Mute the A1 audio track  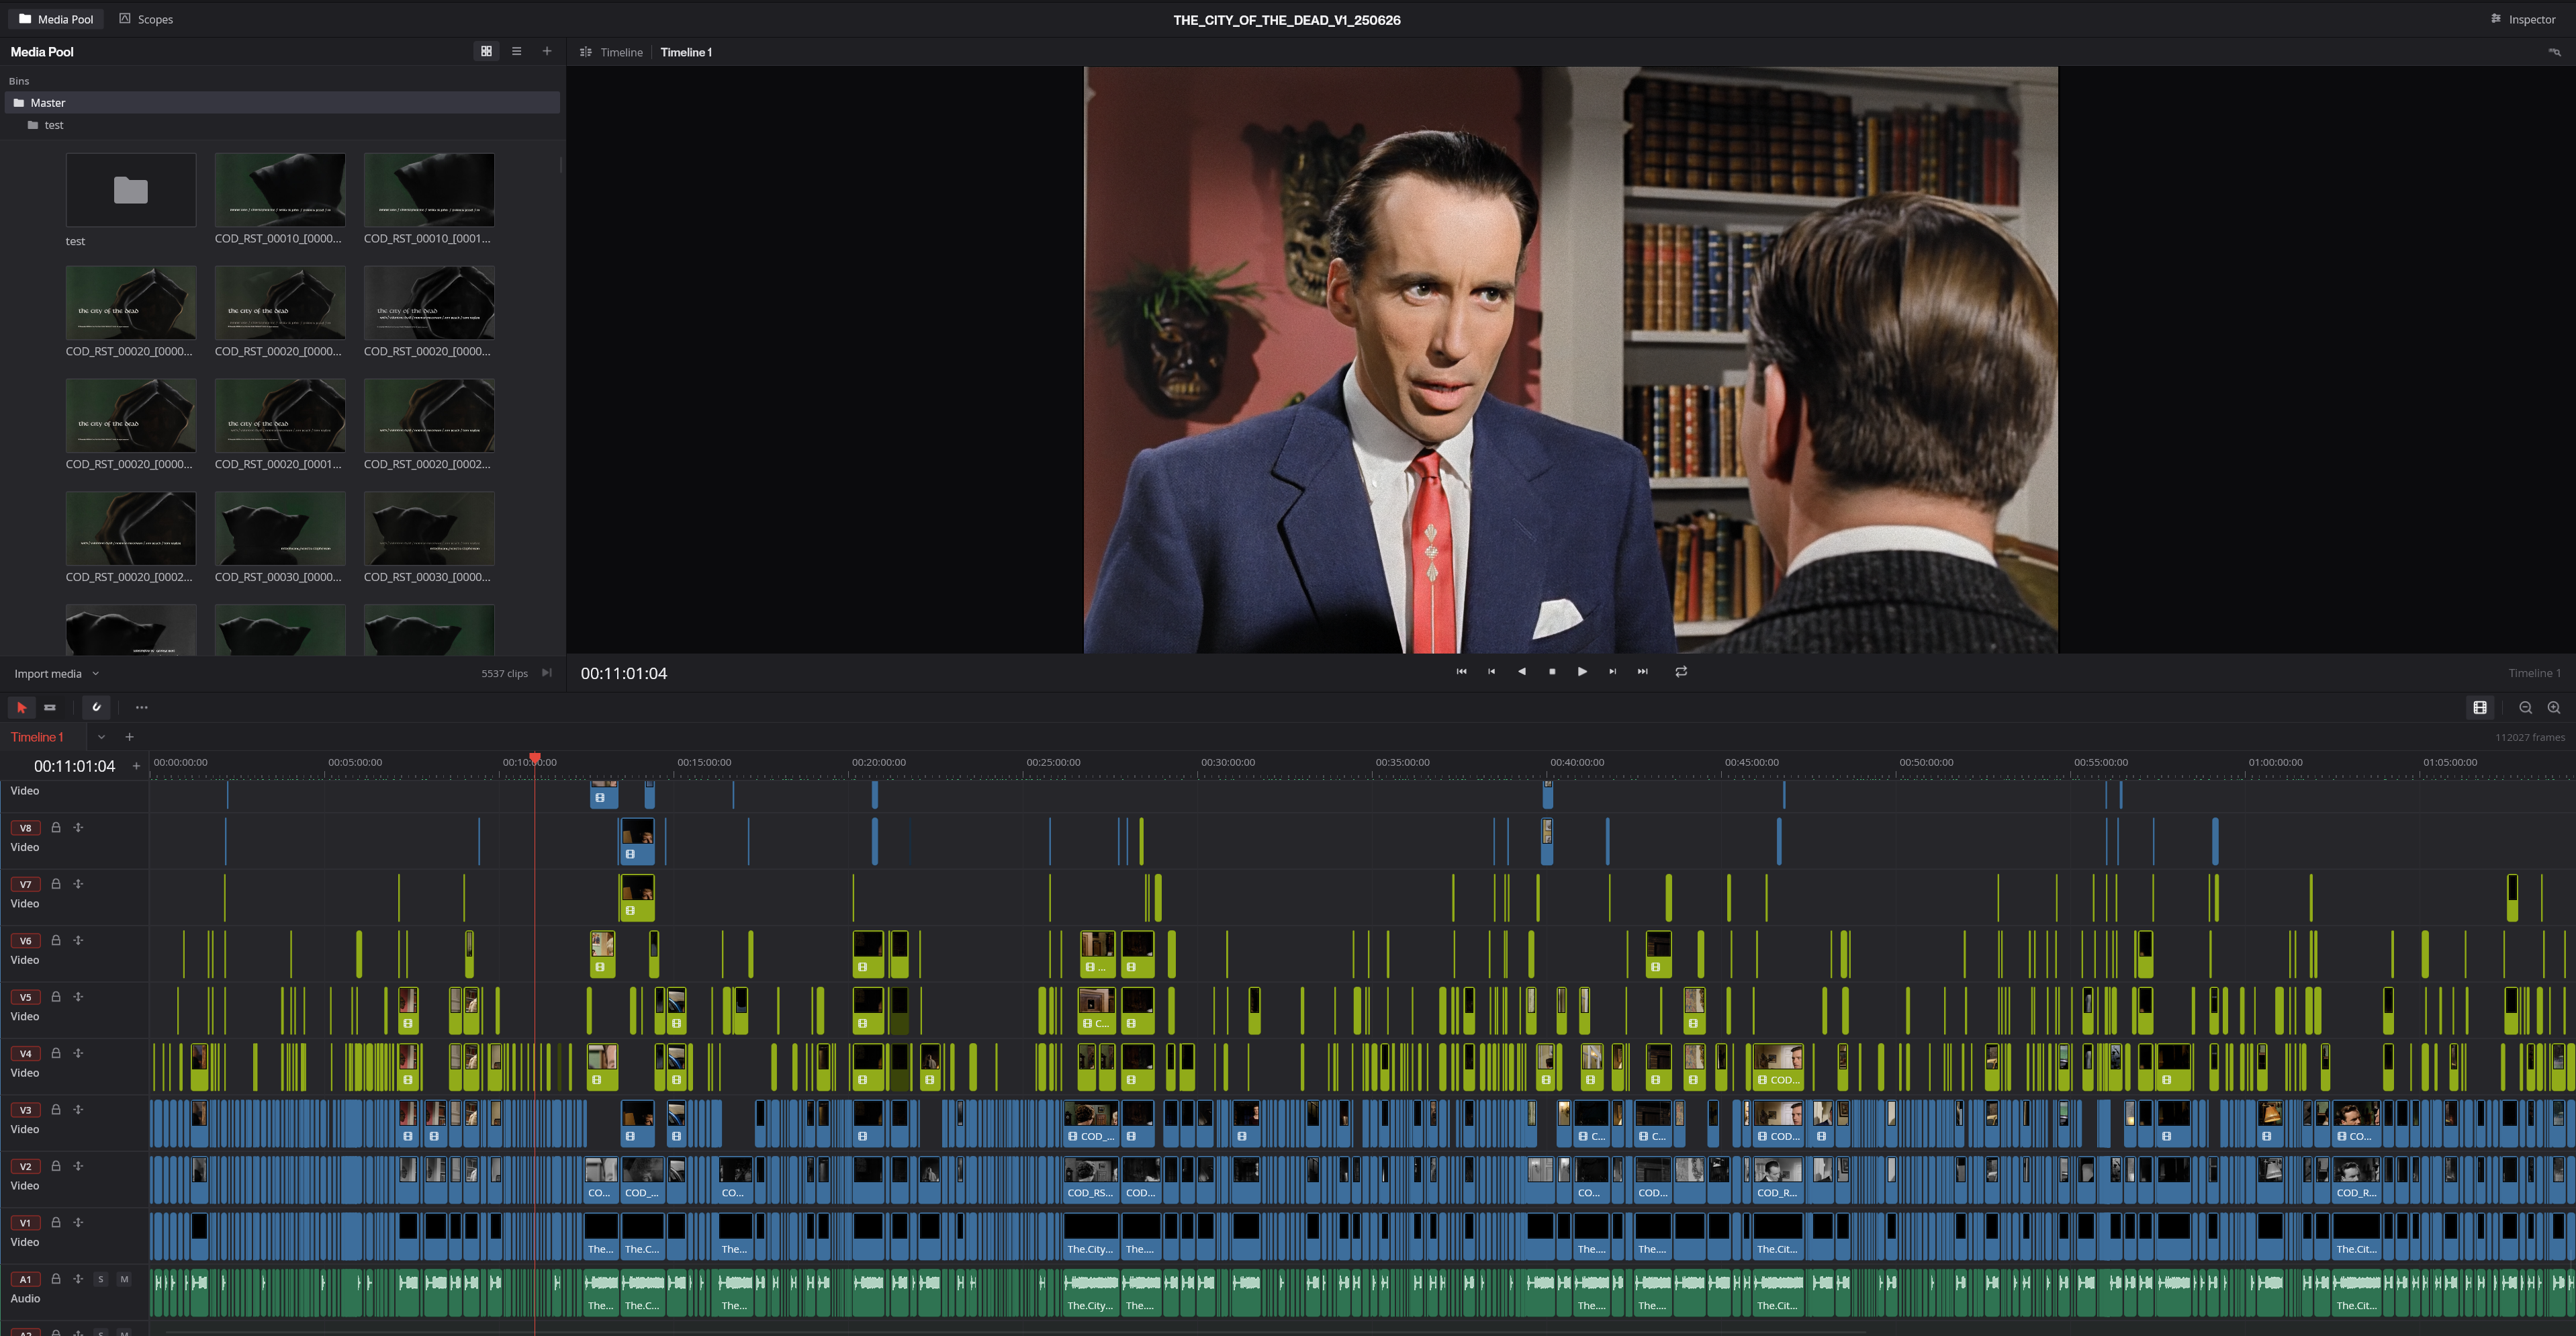pyautogui.click(x=124, y=1279)
